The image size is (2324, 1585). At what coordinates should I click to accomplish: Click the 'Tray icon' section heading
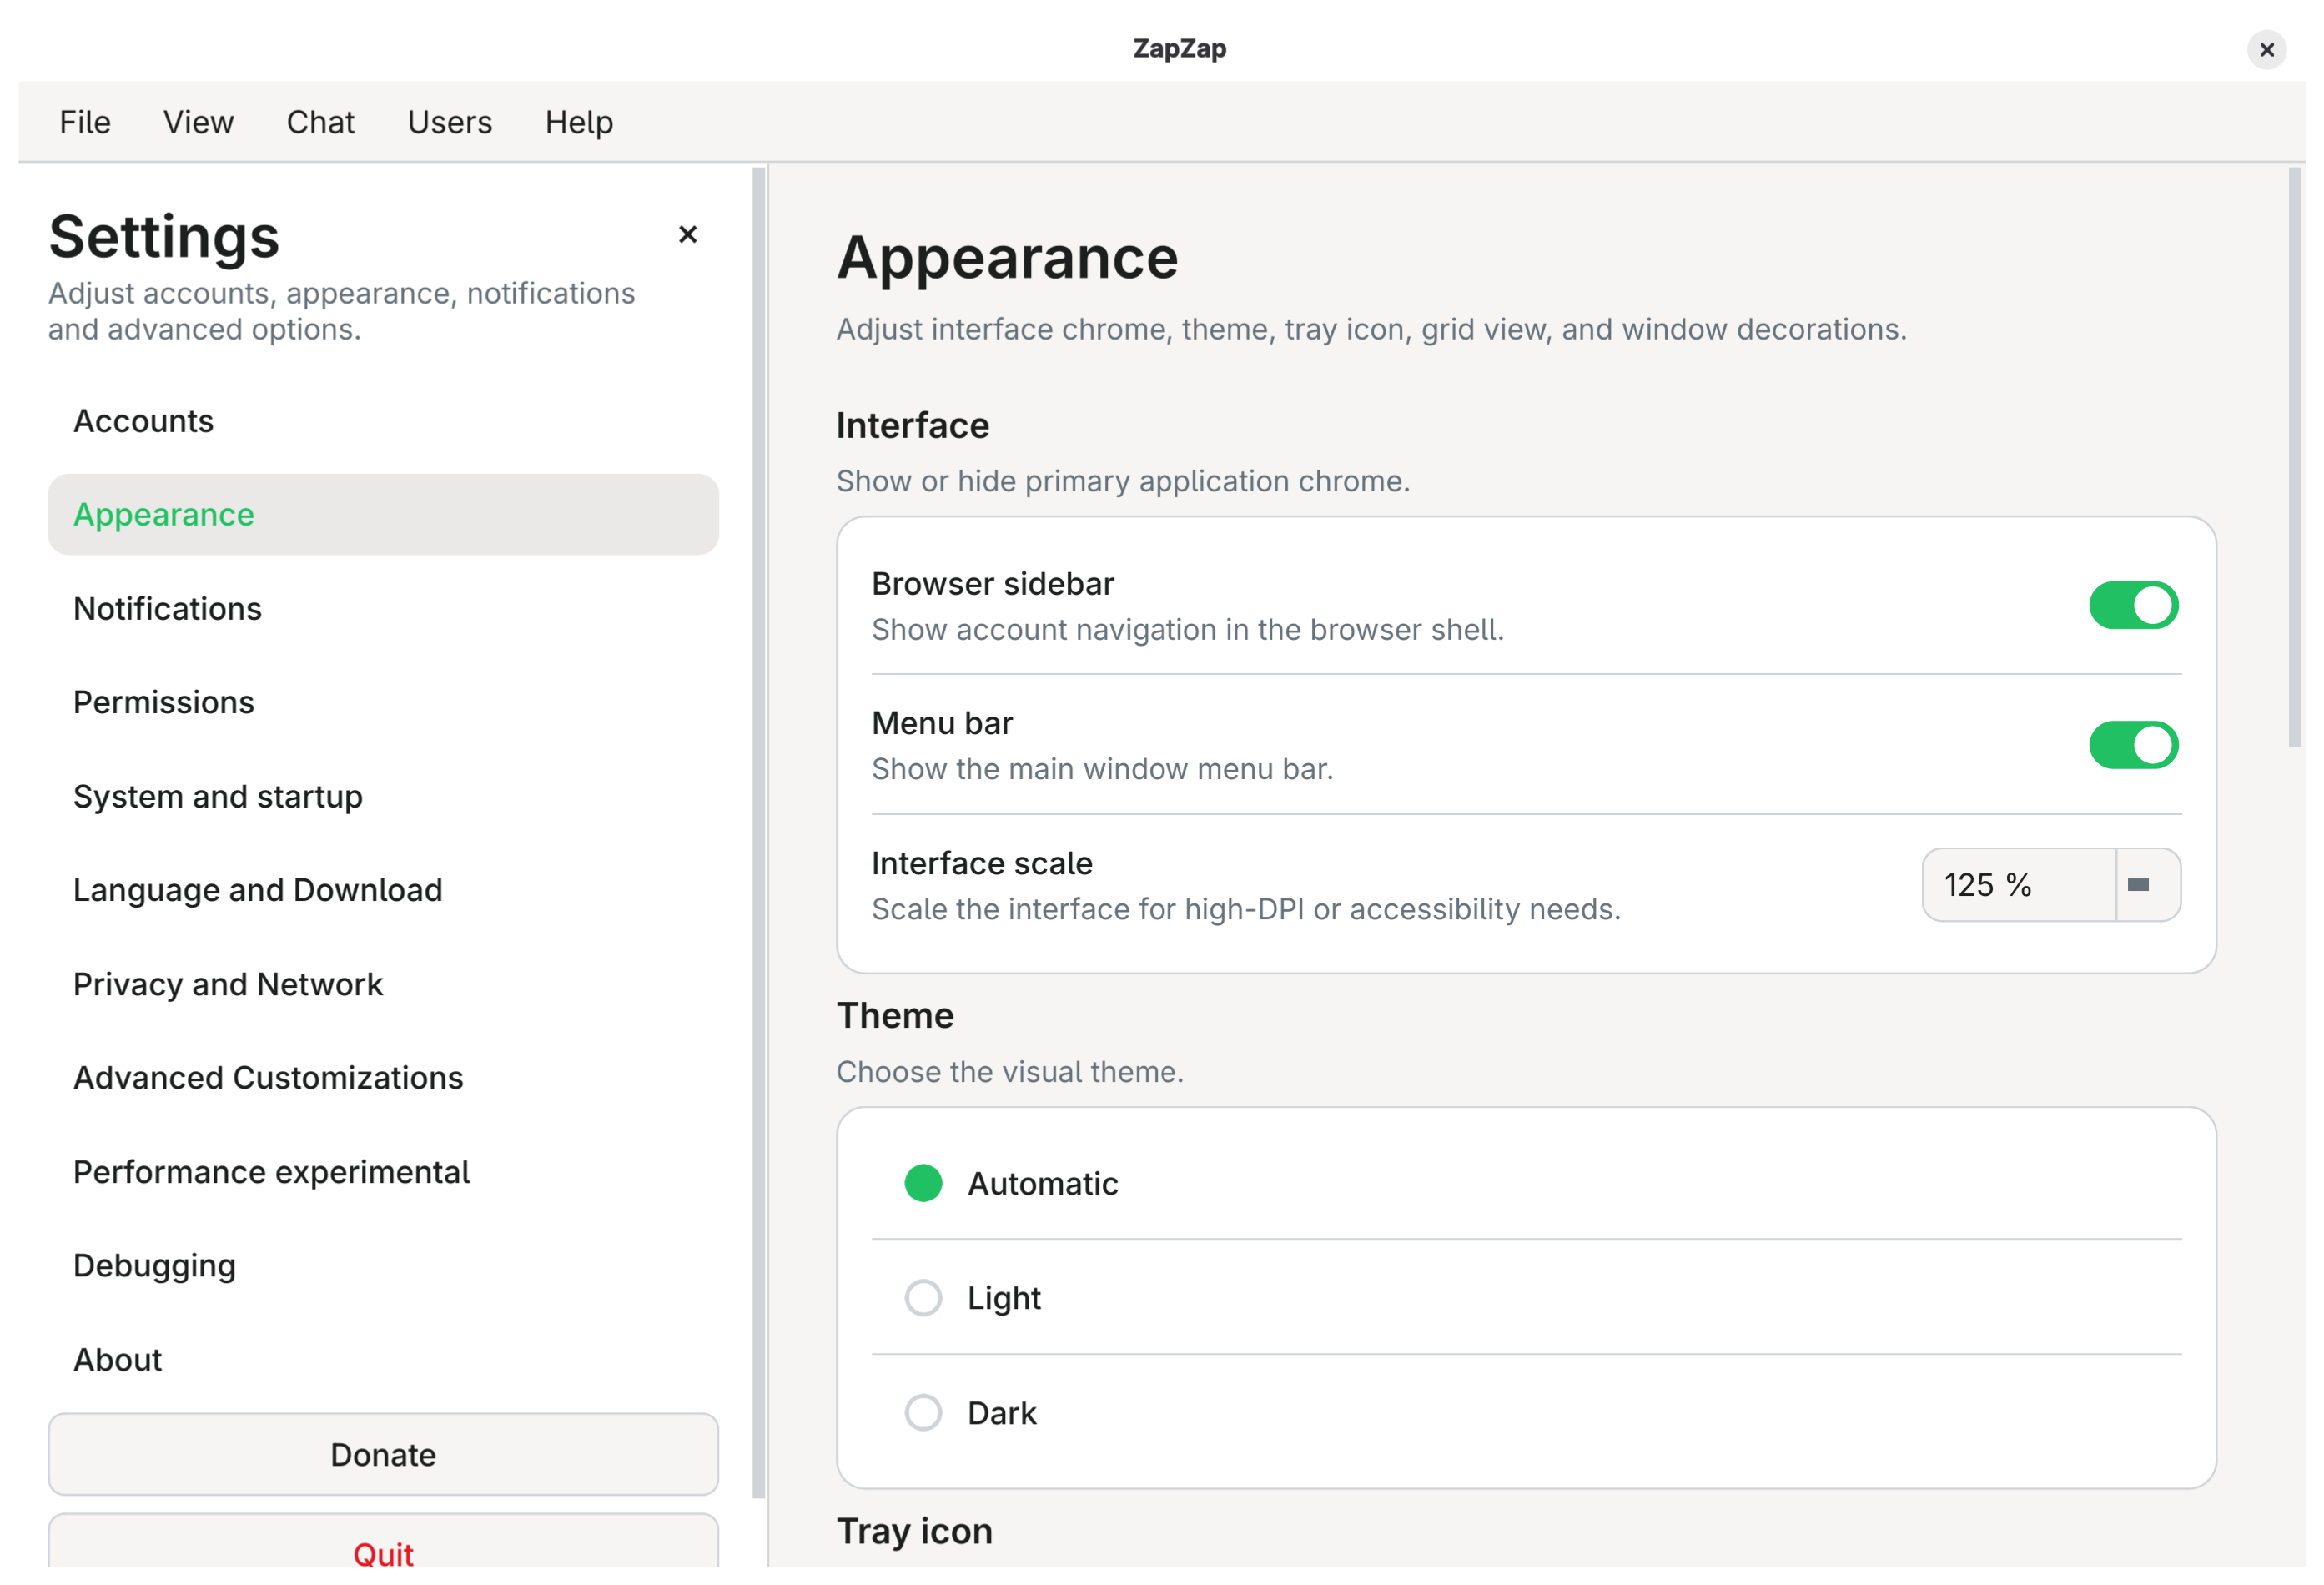[x=914, y=1531]
